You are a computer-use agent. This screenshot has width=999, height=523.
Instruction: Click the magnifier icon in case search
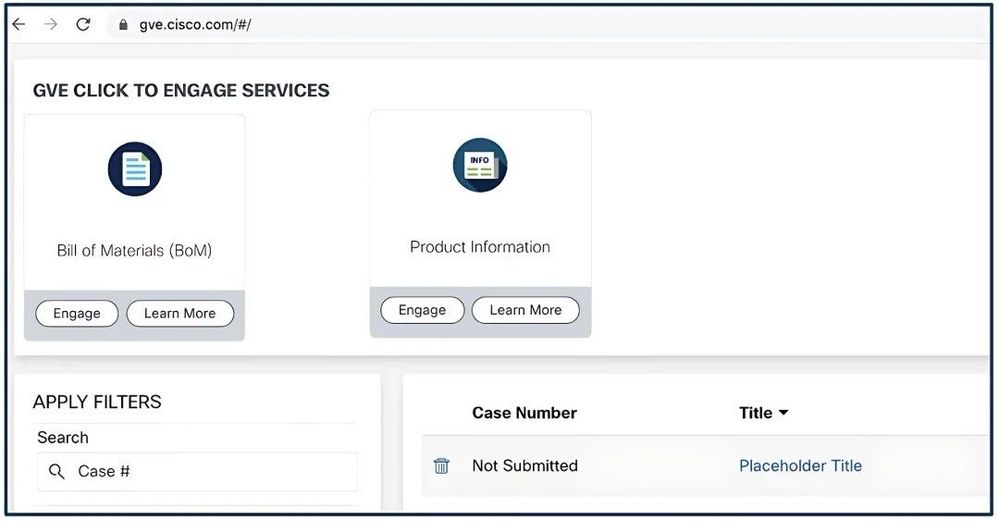[57, 471]
